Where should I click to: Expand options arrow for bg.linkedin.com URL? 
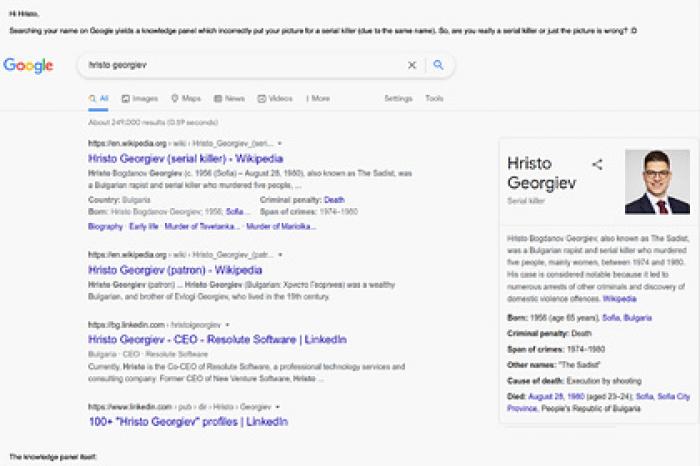click(227, 325)
